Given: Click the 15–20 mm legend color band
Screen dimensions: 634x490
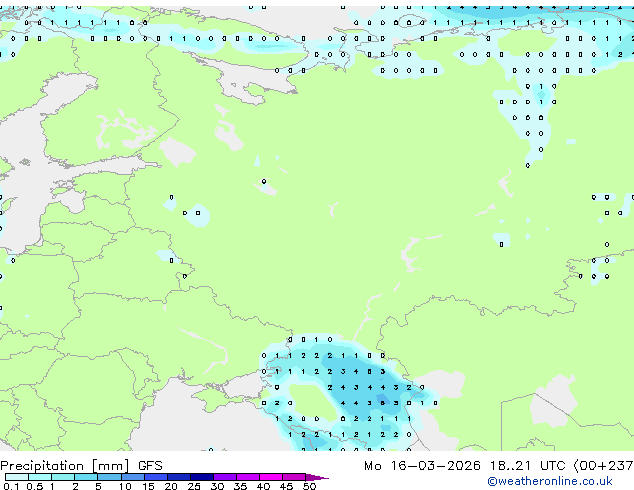Looking at the screenshot, I should (x=156, y=477).
